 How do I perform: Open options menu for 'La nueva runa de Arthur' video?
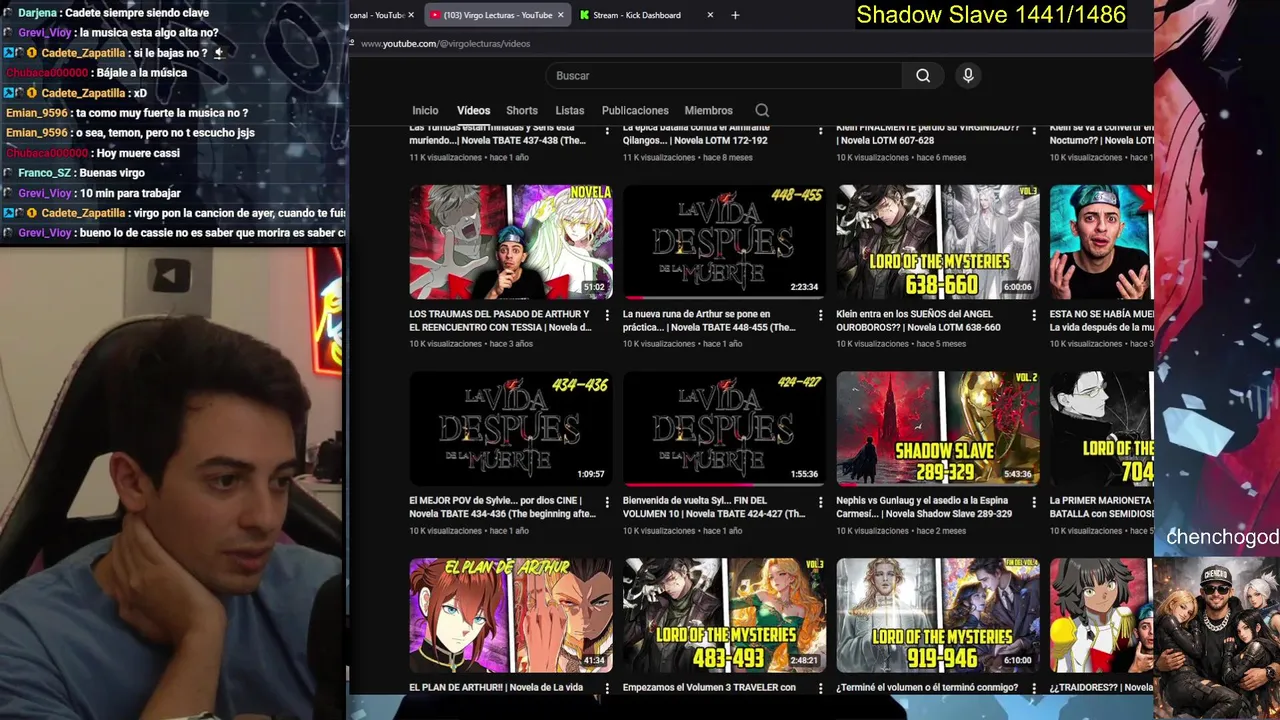tap(820, 315)
